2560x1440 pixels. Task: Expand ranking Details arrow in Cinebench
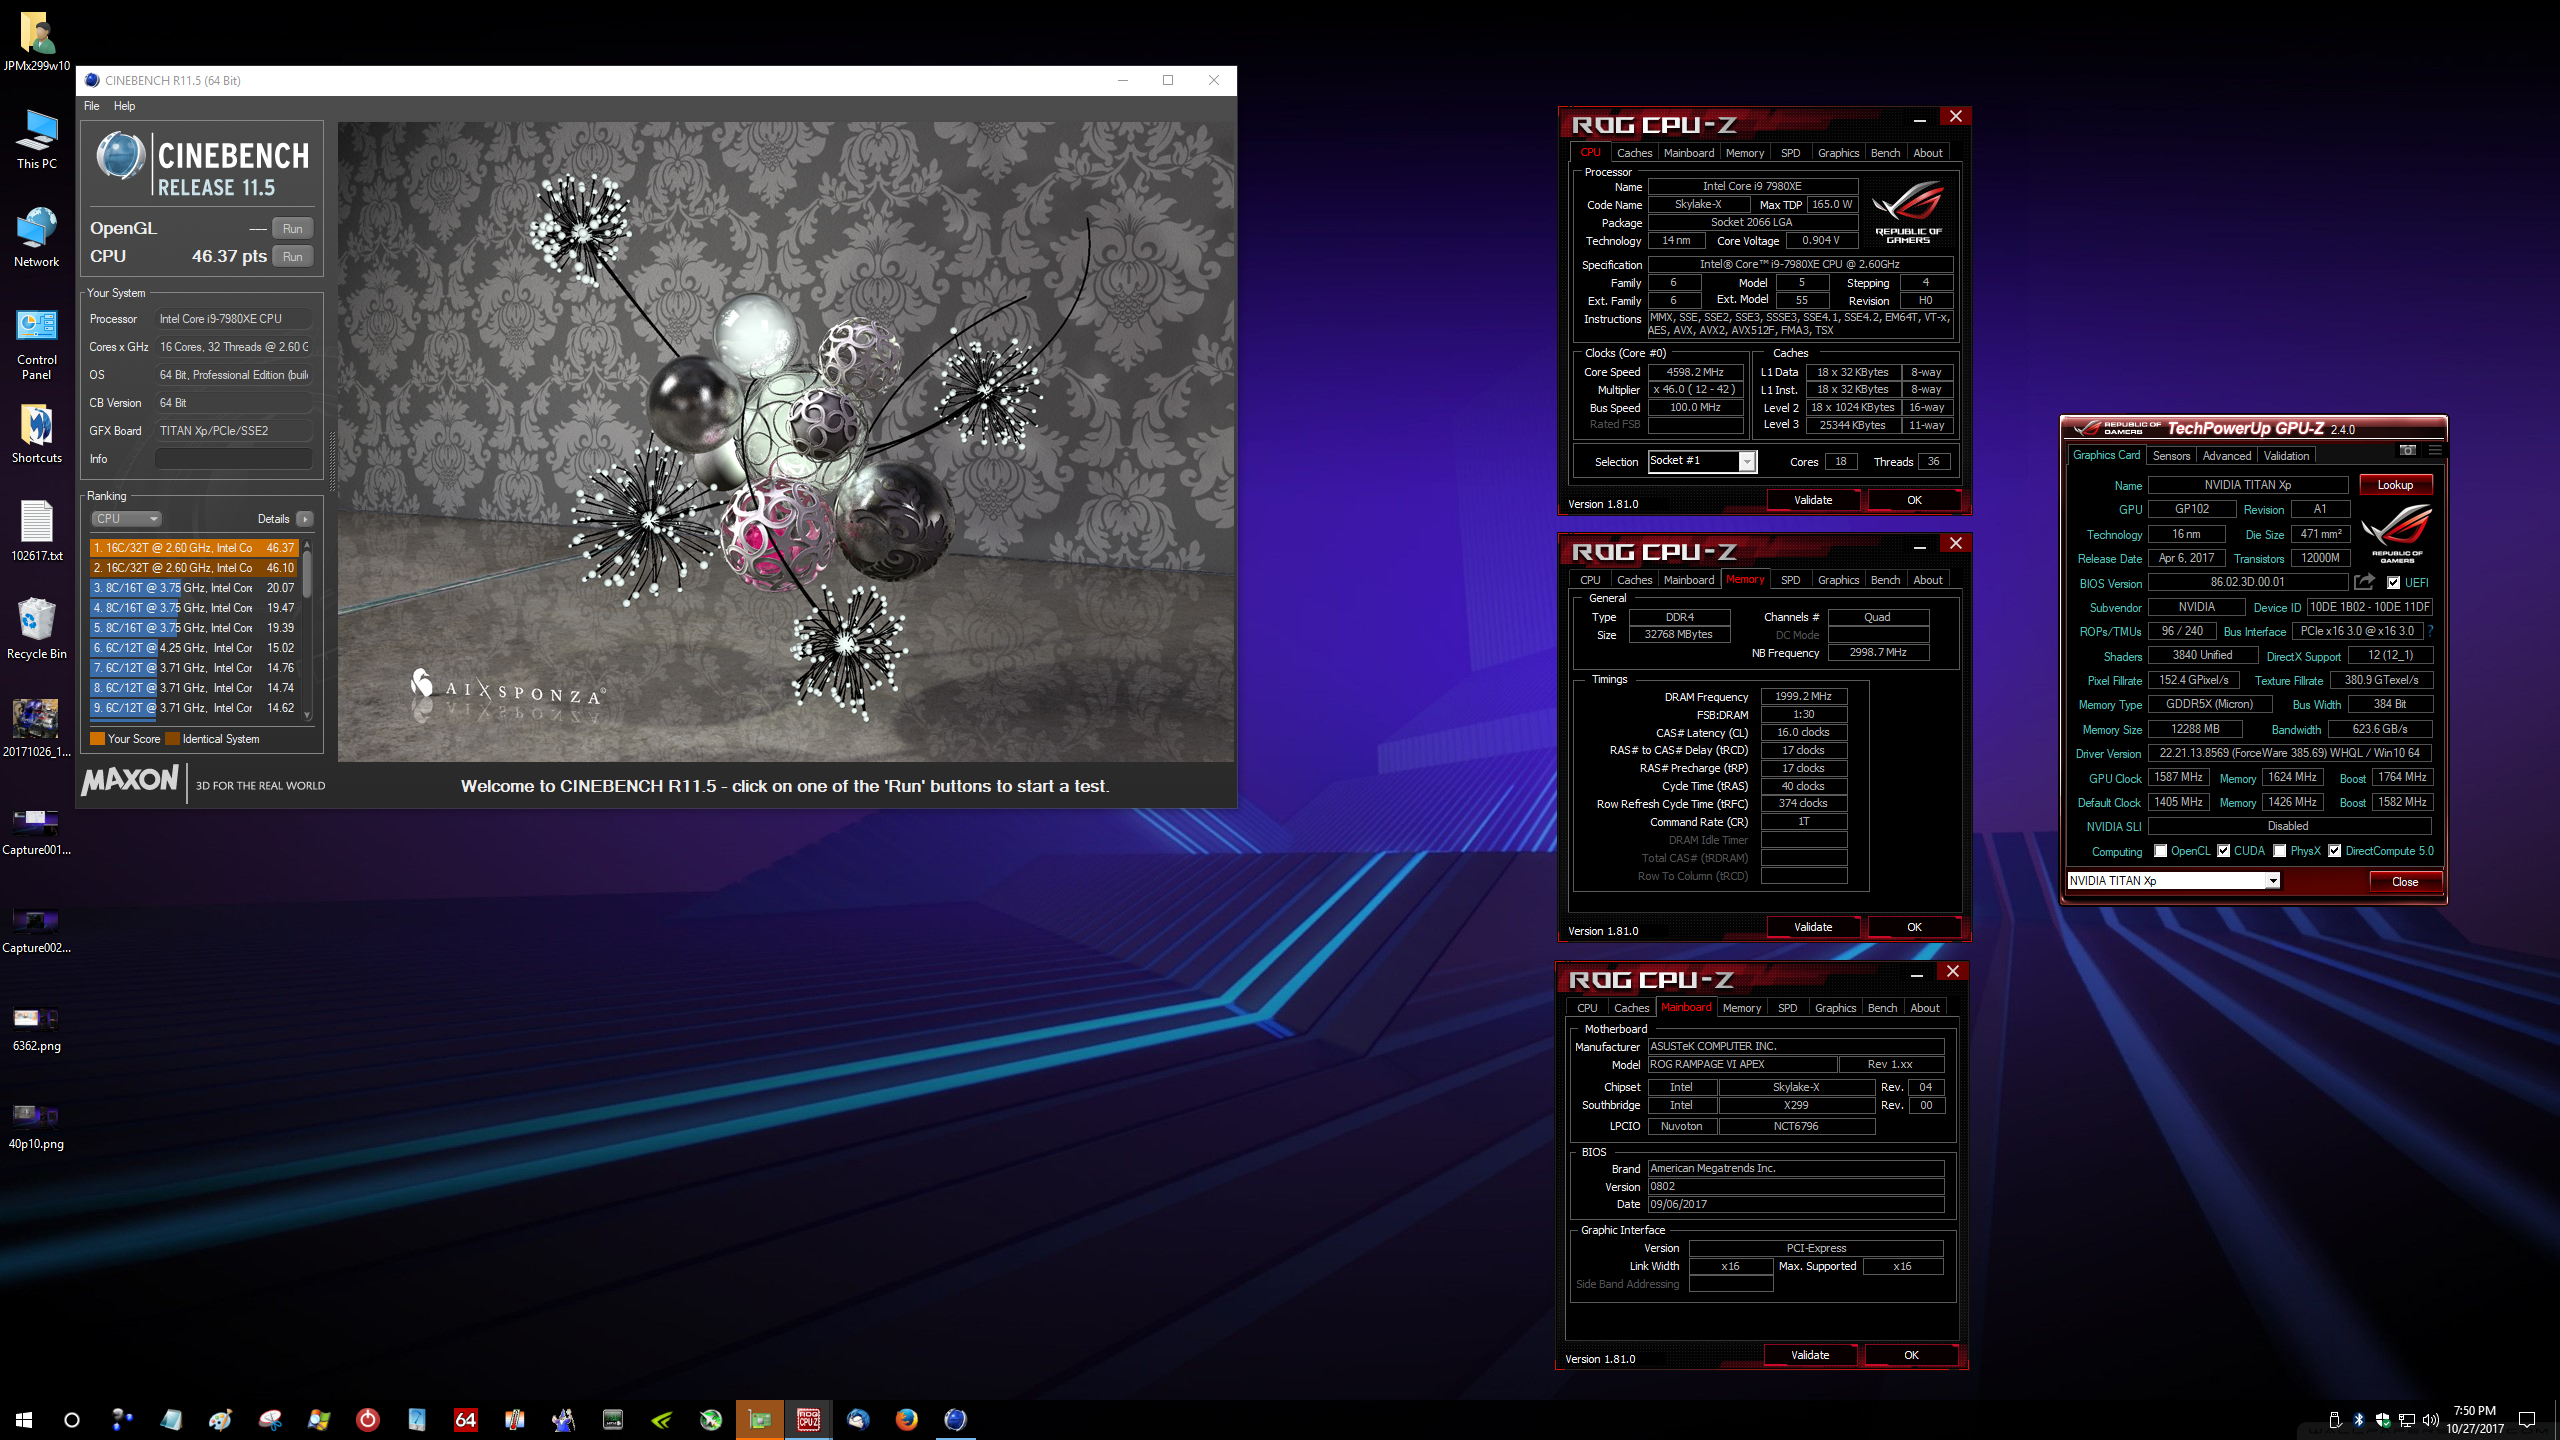305,519
